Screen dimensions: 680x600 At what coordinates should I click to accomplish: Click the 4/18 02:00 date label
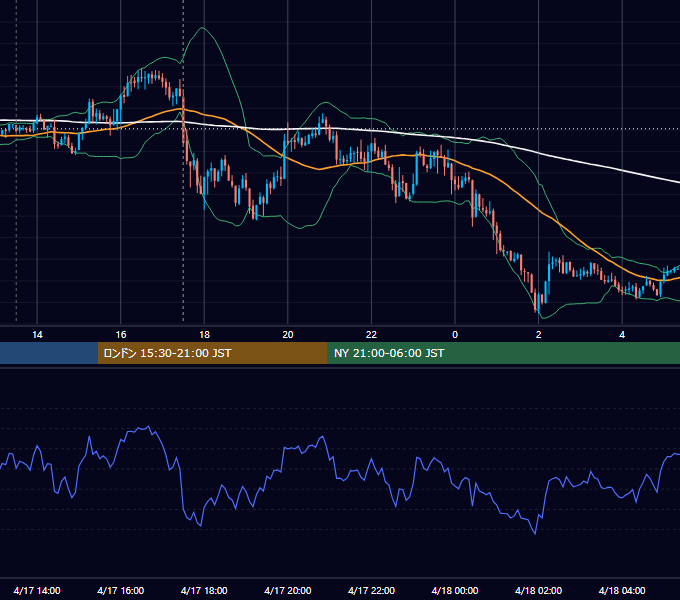pyautogui.click(x=538, y=590)
